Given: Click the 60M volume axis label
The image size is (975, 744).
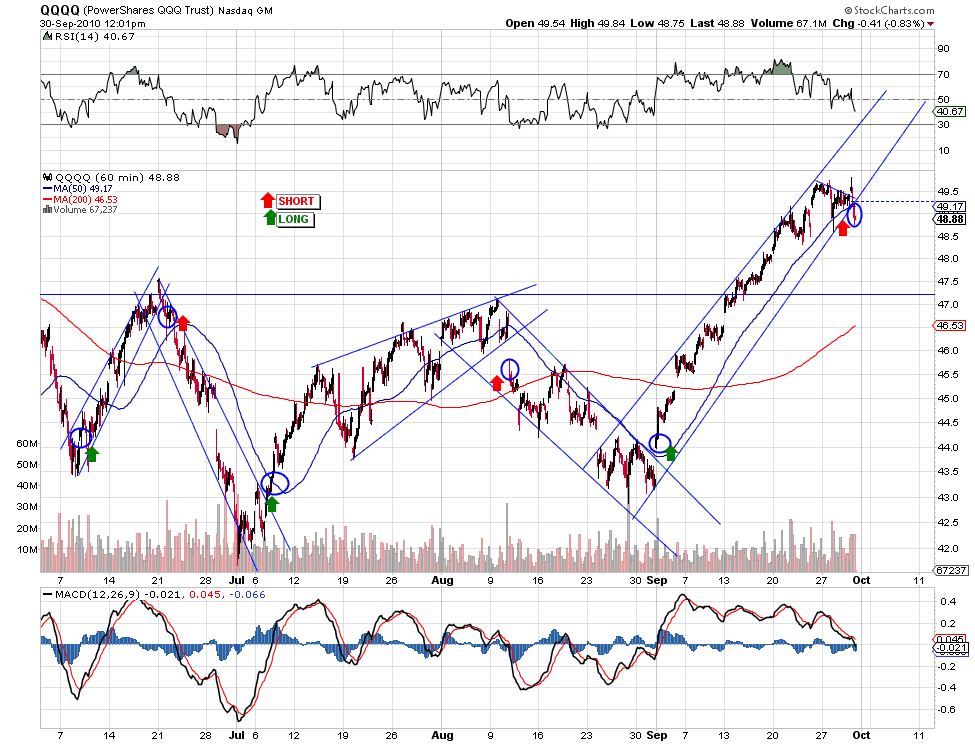Looking at the screenshot, I should [27, 444].
